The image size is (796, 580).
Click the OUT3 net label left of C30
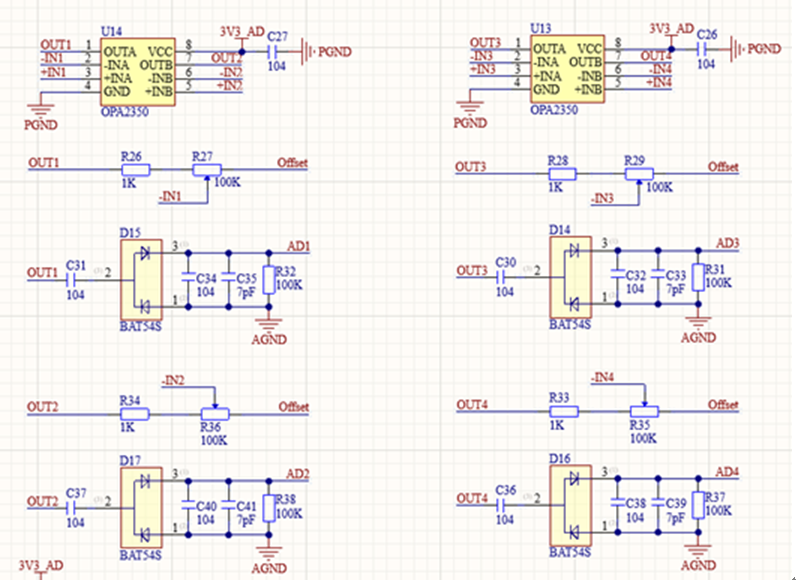pyautogui.click(x=472, y=271)
